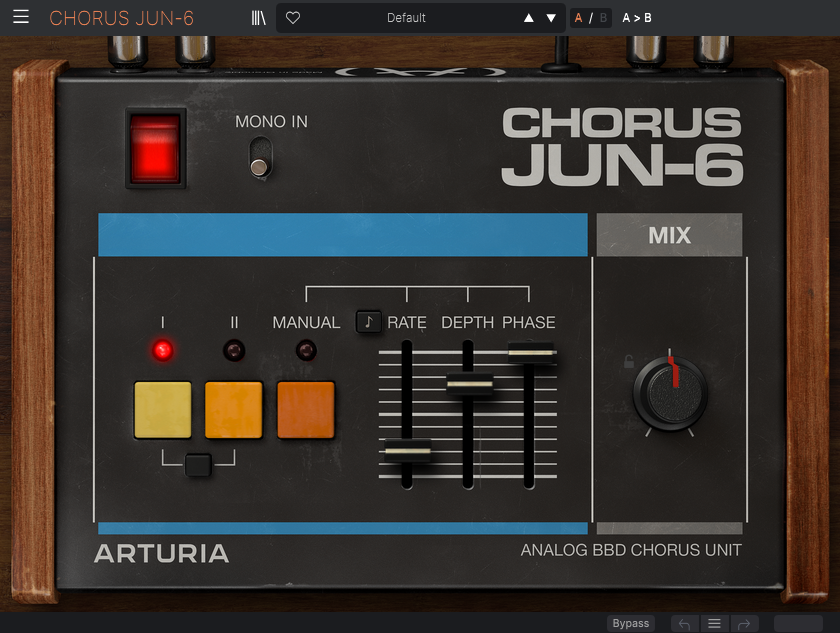This screenshot has height=633, width=840.
Task: Click the MIX knob
Action: coord(670,393)
